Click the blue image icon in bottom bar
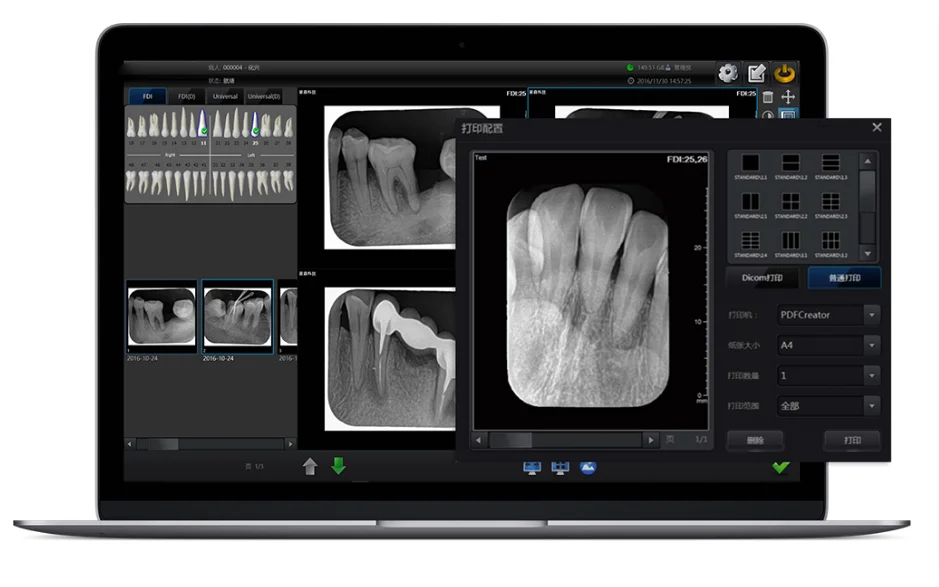The image size is (939, 587). (588, 467)
